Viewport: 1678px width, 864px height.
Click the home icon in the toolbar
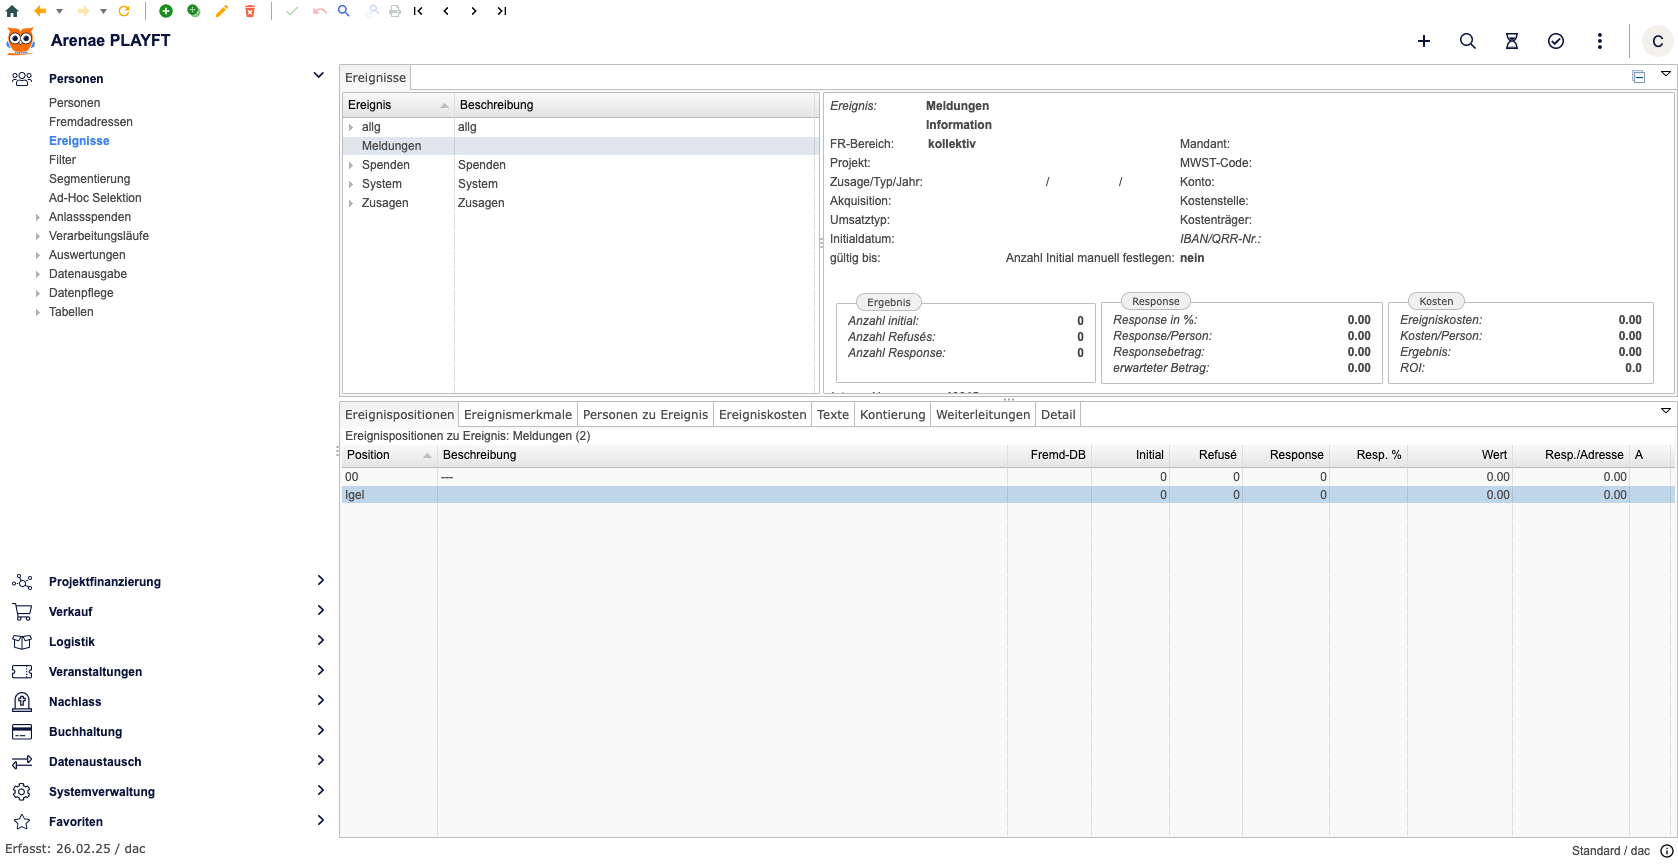(x=12, y=11)
